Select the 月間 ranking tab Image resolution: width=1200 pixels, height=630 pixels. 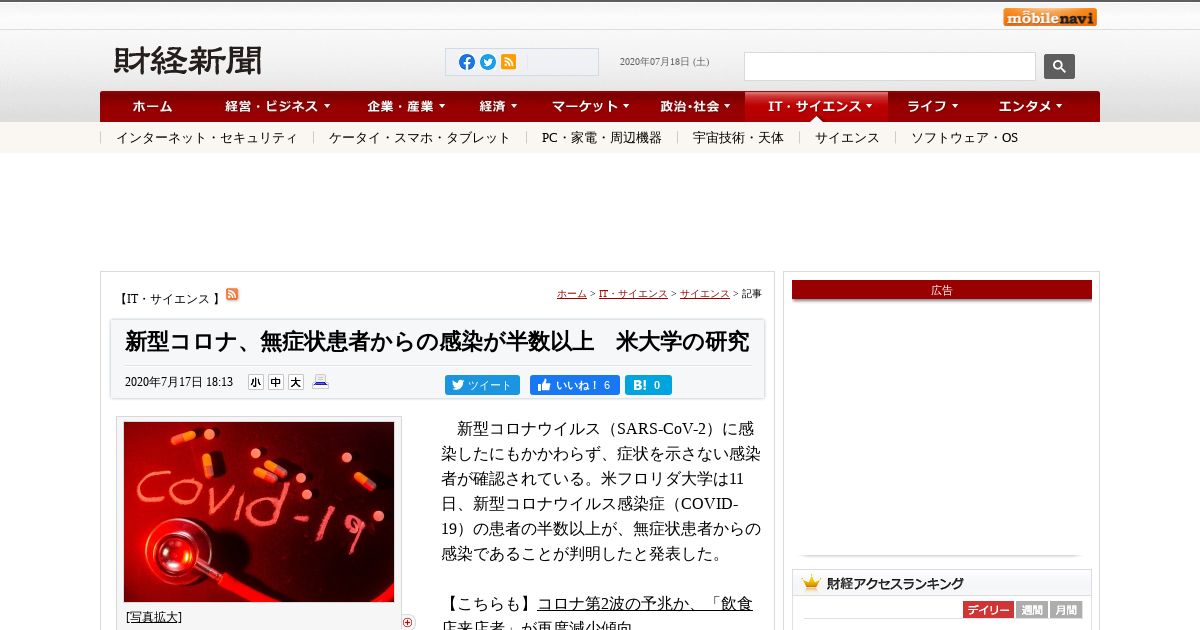pyautogui.click(x=1066, y=610)
